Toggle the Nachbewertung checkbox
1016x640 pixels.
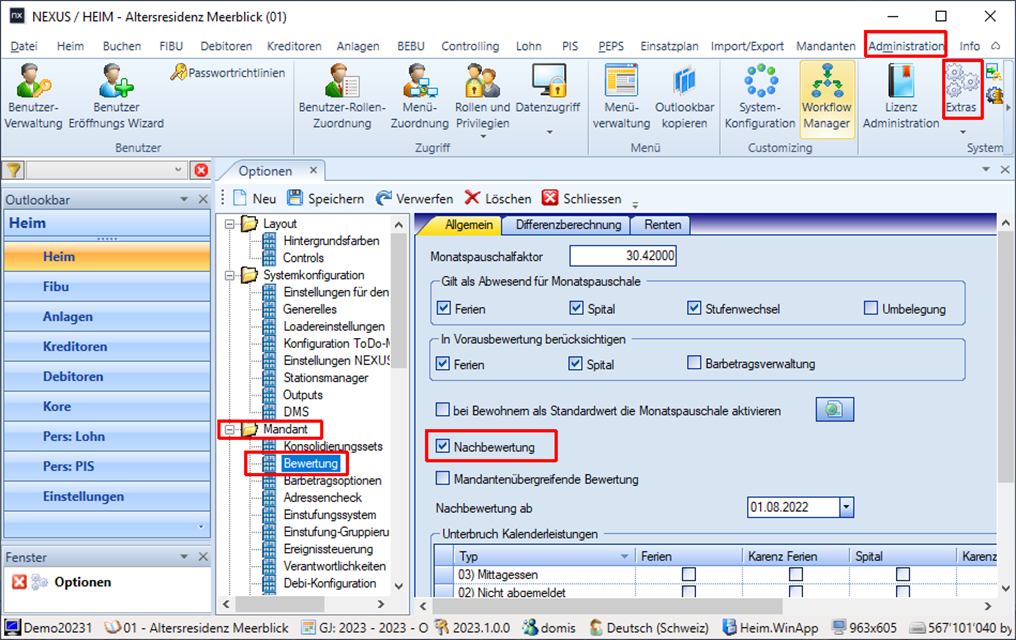point(443,446)
